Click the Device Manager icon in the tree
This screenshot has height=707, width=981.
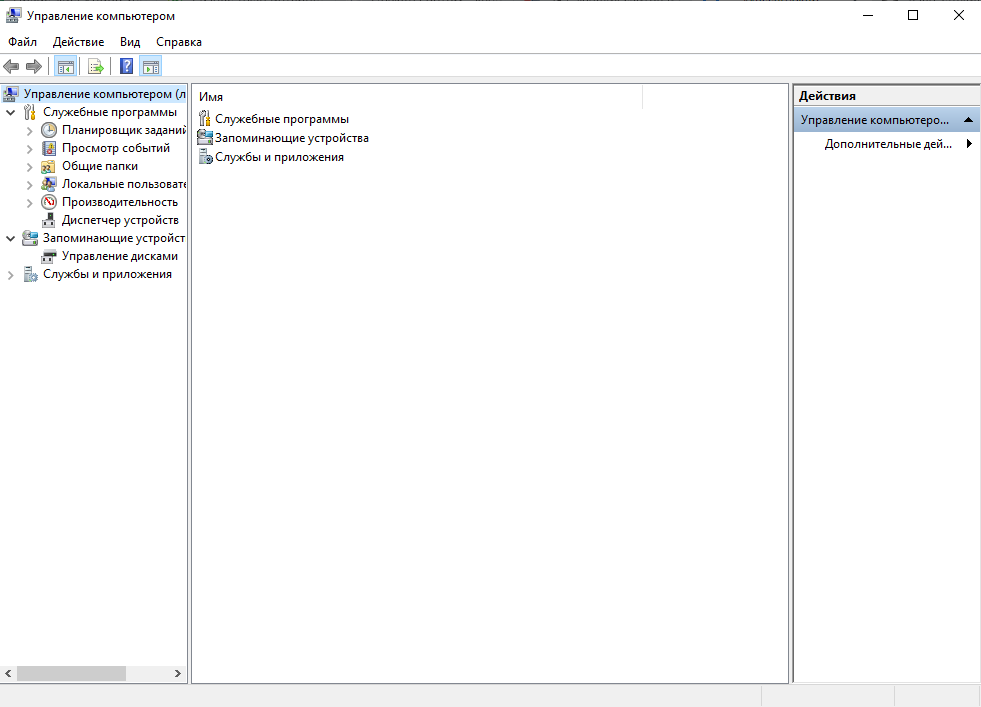49,220
